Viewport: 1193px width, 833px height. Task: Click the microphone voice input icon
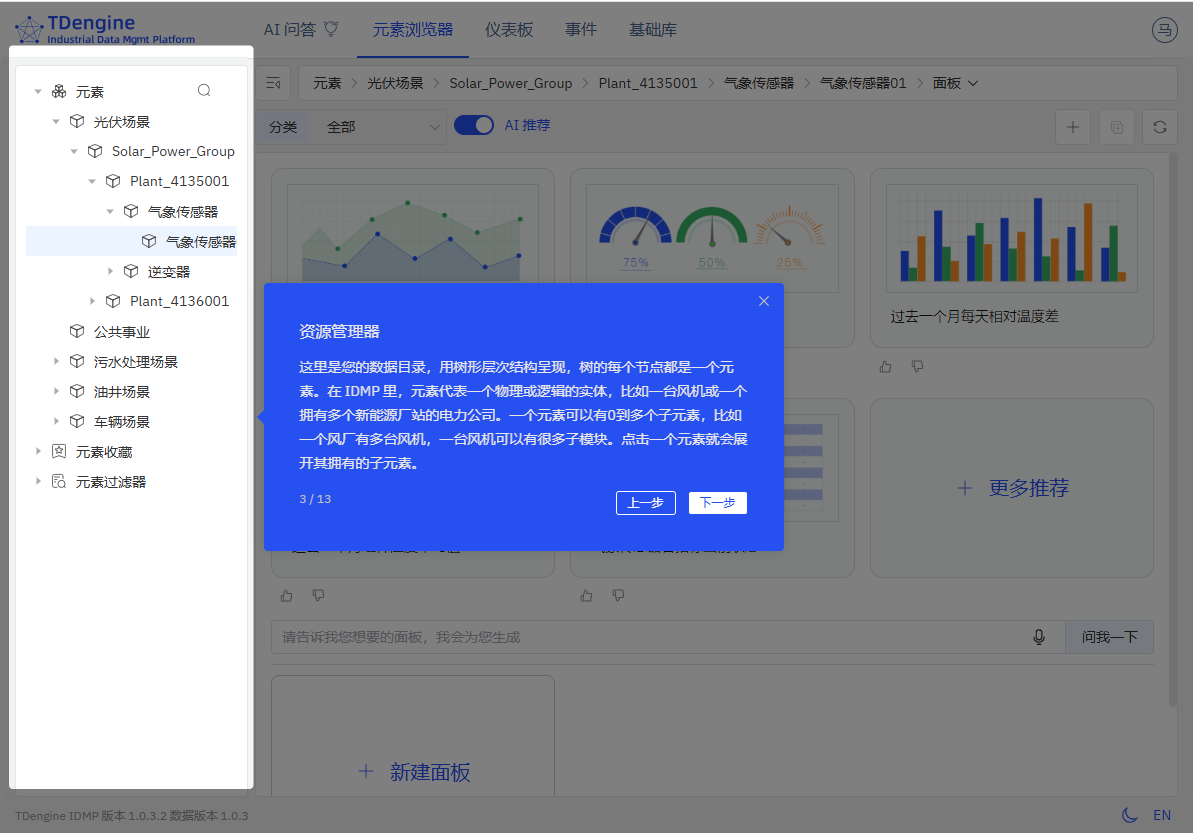click(x=1039, y=637)
